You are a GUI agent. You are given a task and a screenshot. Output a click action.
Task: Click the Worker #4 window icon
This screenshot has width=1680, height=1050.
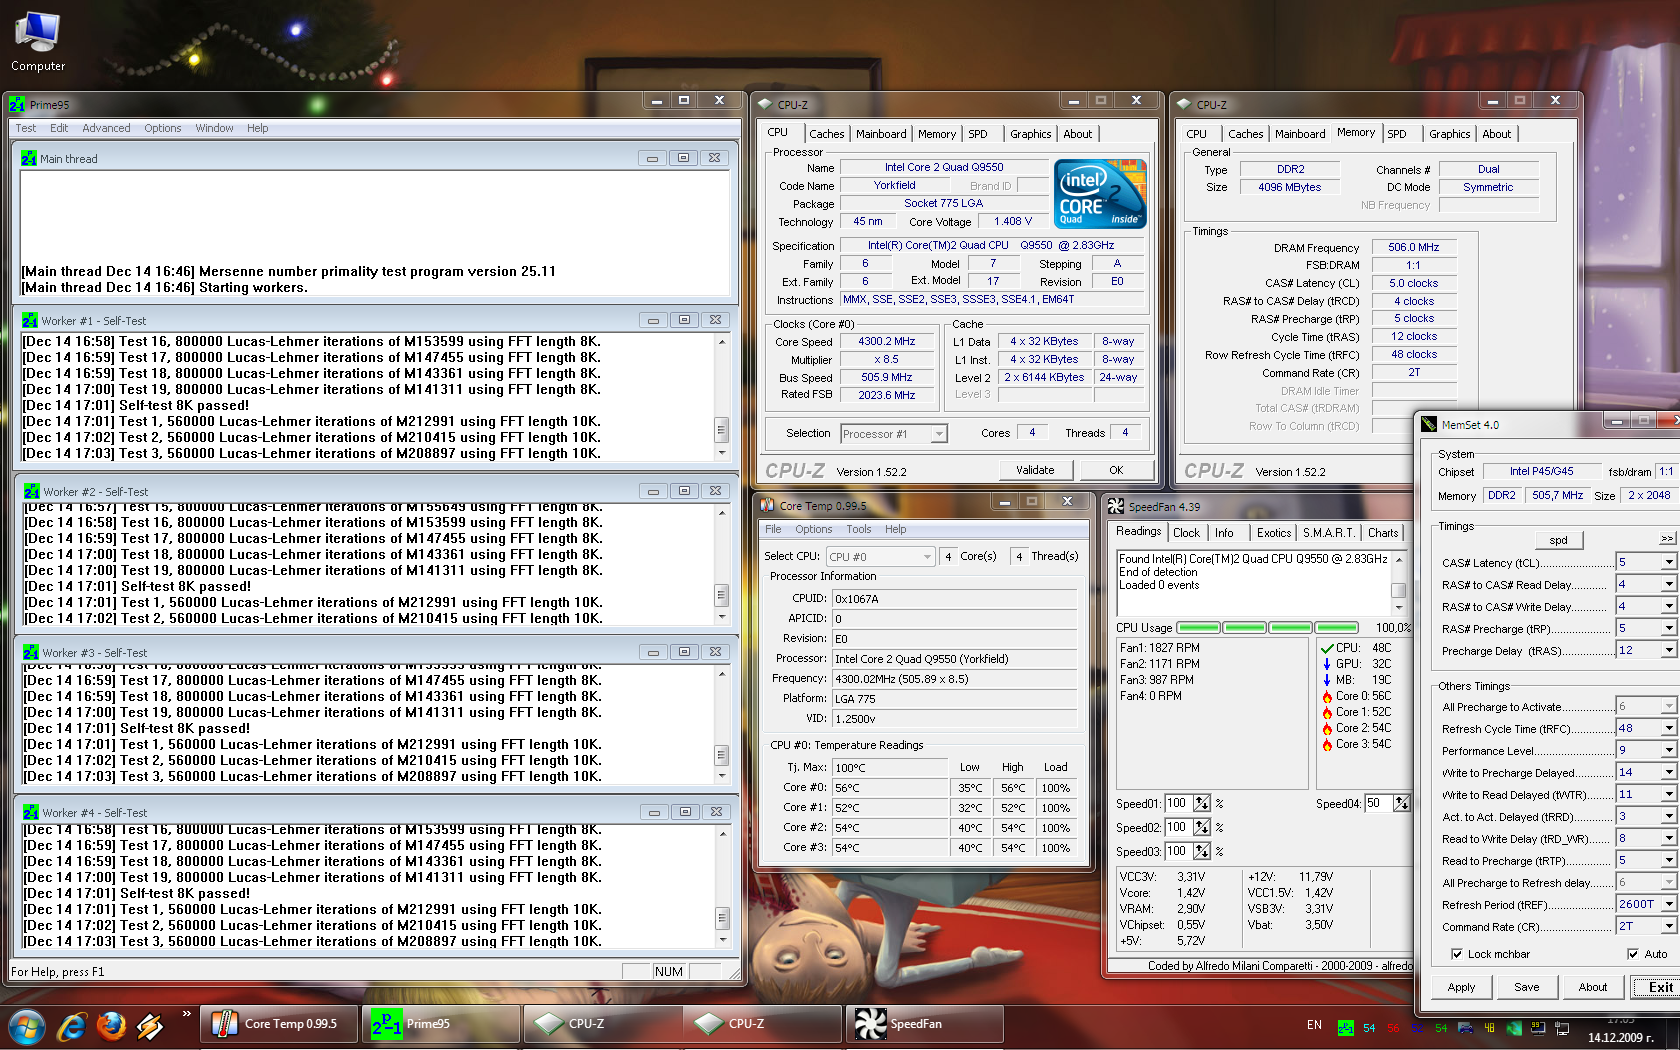click(x=31, y=812)
